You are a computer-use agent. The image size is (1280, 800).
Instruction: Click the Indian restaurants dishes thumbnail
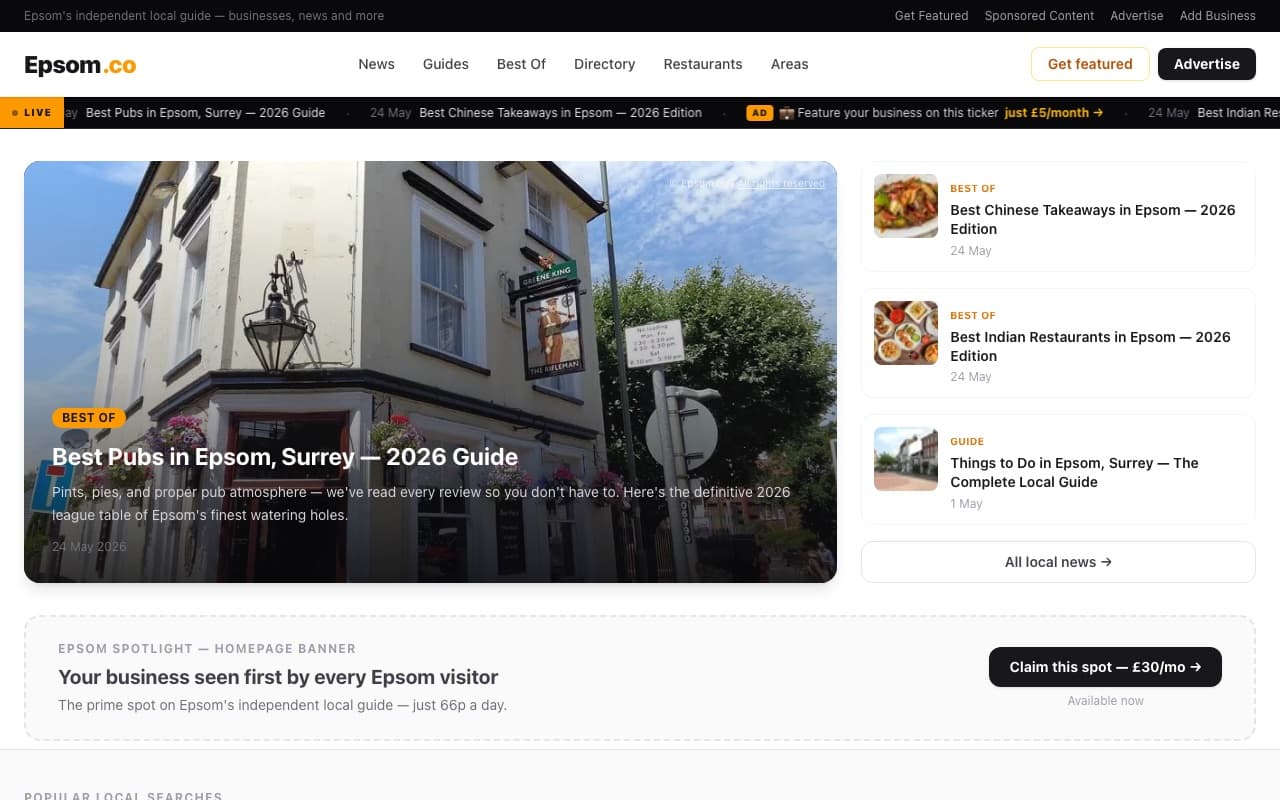[906, 333]
